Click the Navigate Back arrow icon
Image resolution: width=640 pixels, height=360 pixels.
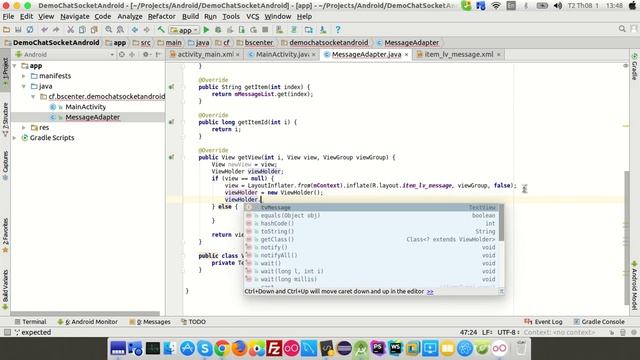tap(135, 30)
